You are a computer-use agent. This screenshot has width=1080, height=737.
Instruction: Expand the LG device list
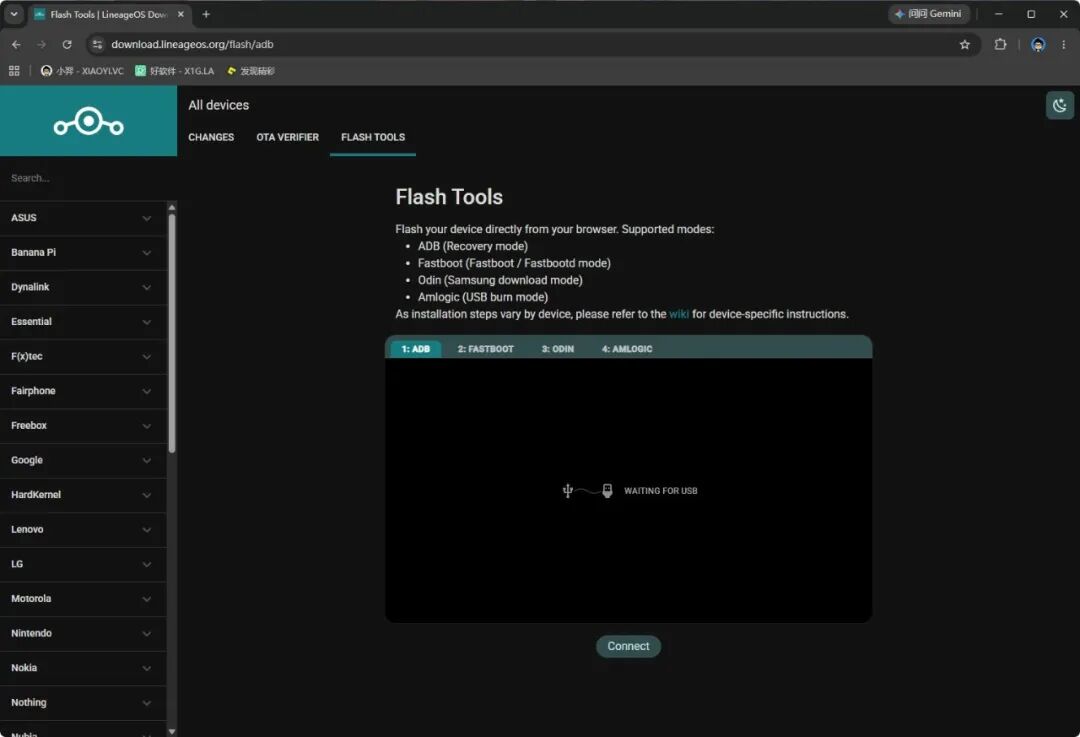(83, 564)
